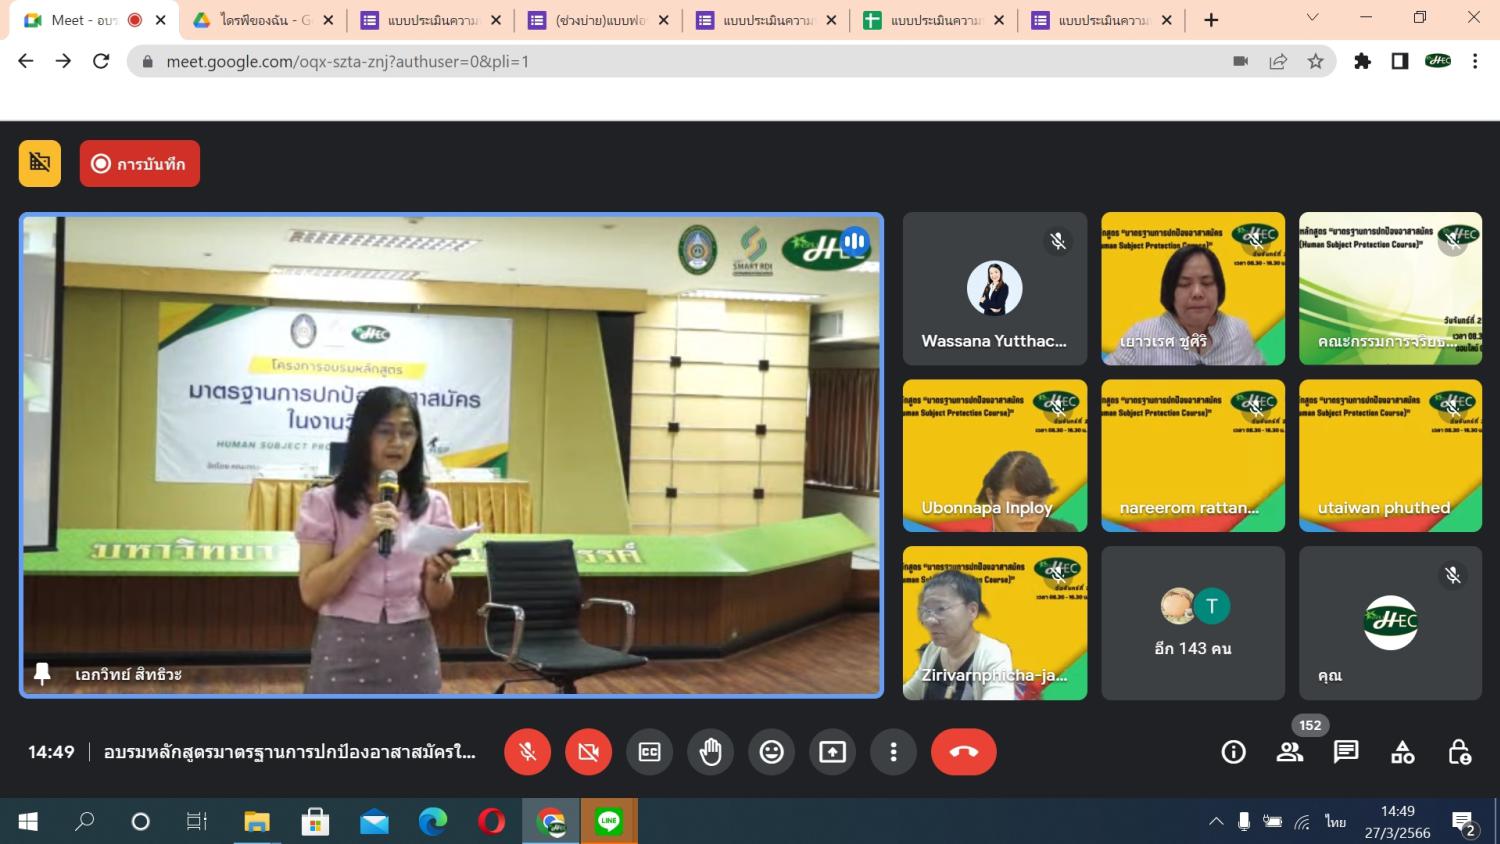Screen dimensions: 1500x844
Task: Show the participants list panel
Action: 1290,752
